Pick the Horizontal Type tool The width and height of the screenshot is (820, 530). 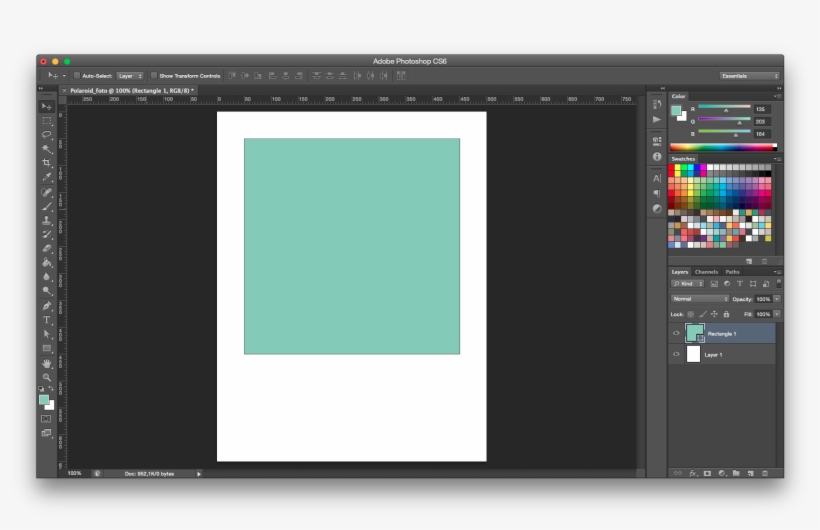click(47, 320)
